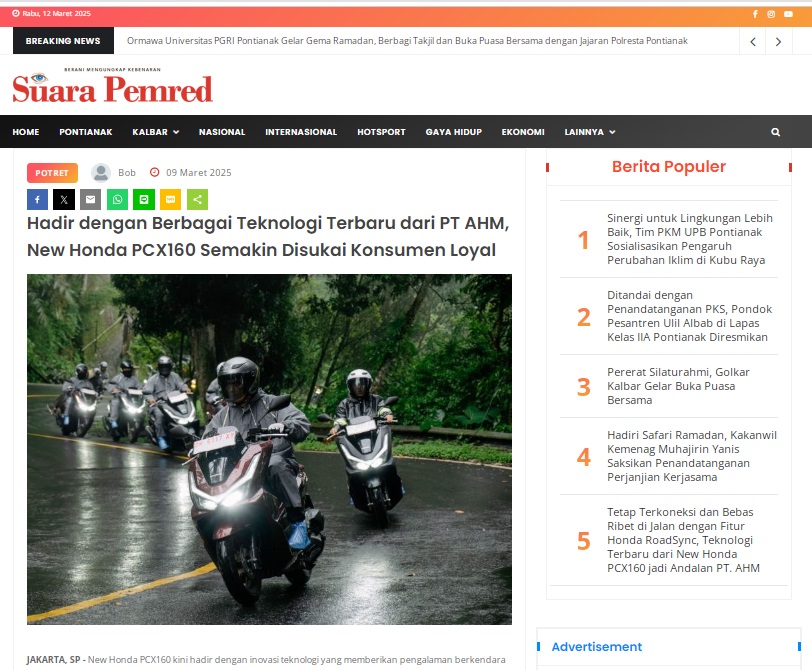812x670 pixels.
Task: Open the YouTube icon in top bar
Action: 788,14
